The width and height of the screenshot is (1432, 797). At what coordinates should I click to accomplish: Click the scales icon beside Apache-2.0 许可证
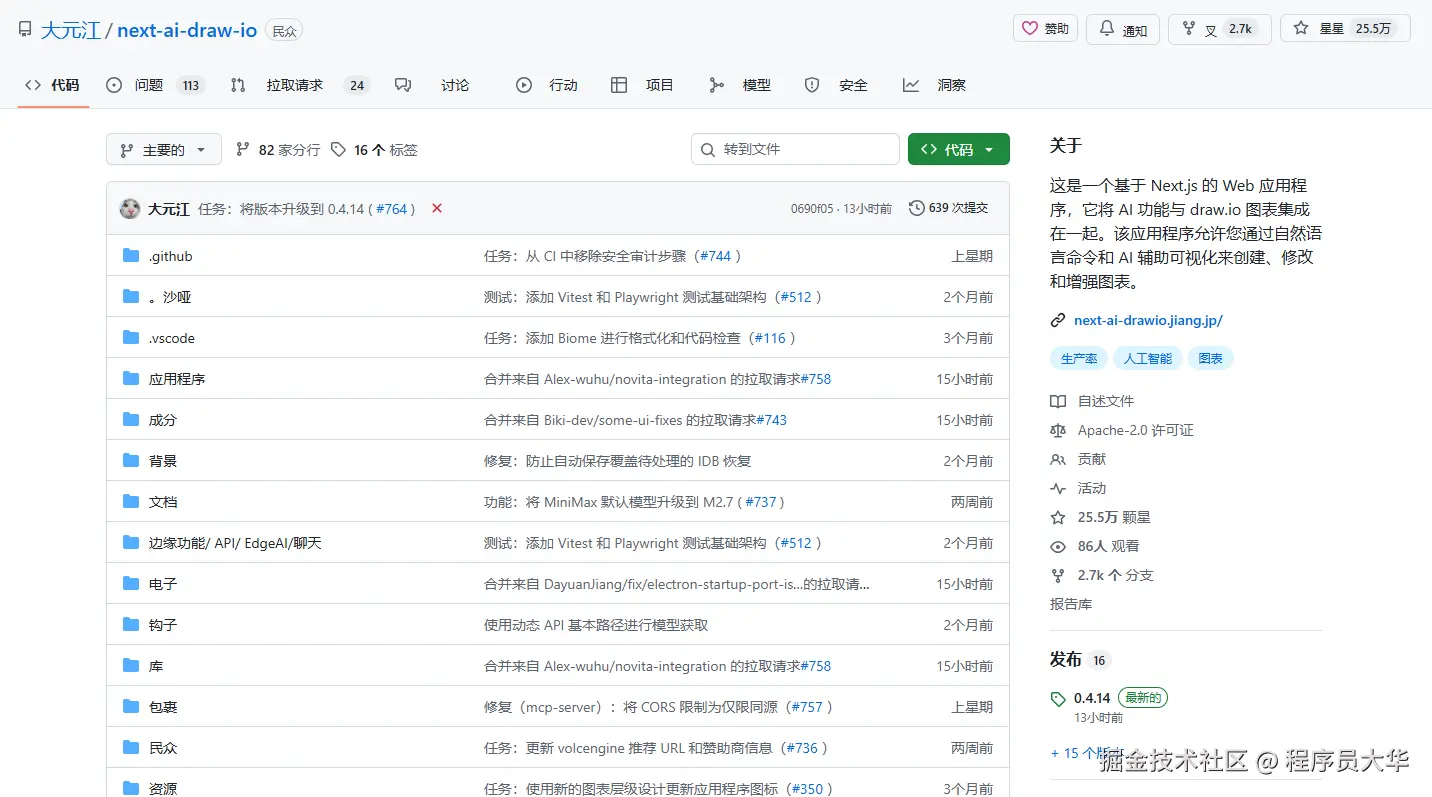click(x=1058, y=430)
